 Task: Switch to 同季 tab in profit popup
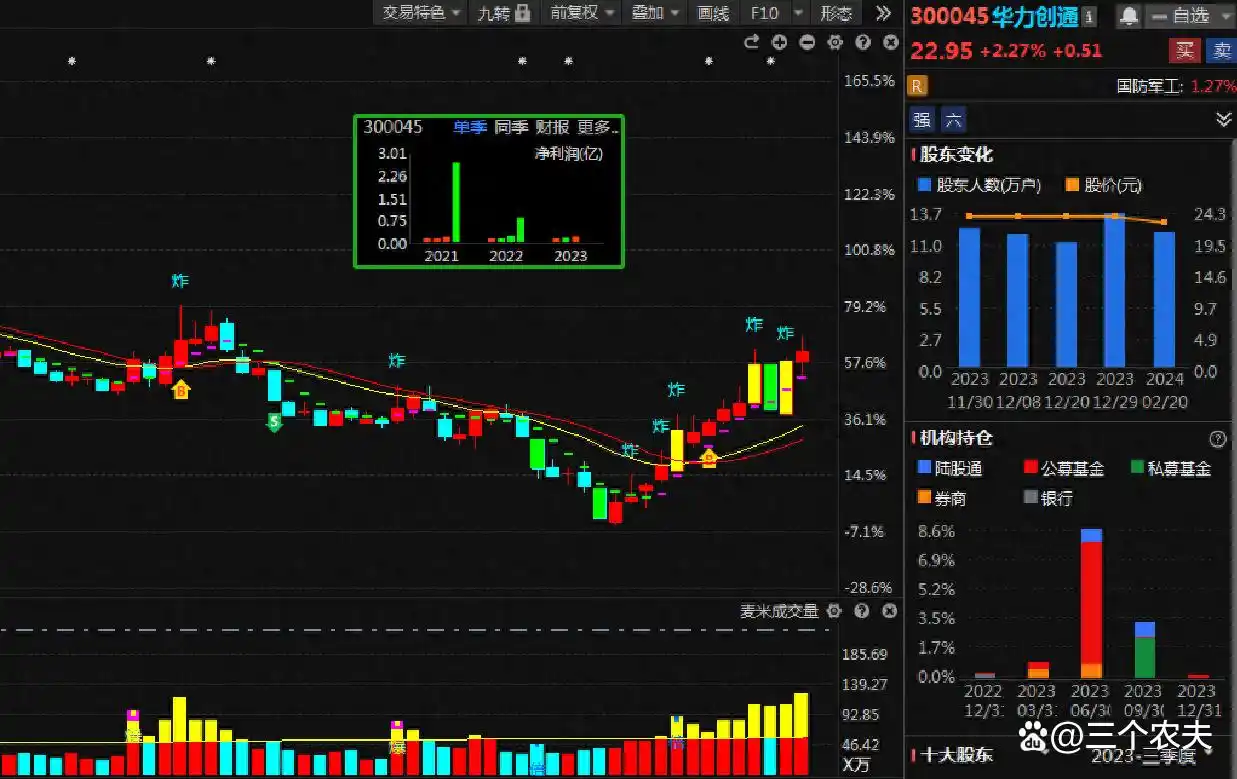tap(511, 127)
